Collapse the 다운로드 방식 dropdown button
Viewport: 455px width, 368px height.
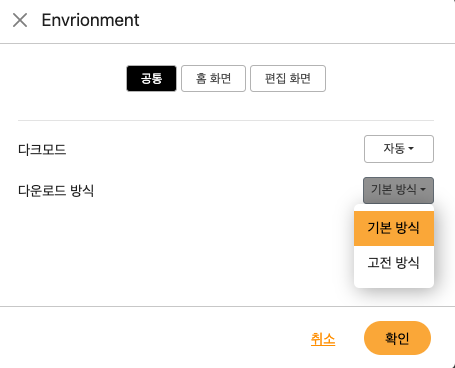click(398, 190)
